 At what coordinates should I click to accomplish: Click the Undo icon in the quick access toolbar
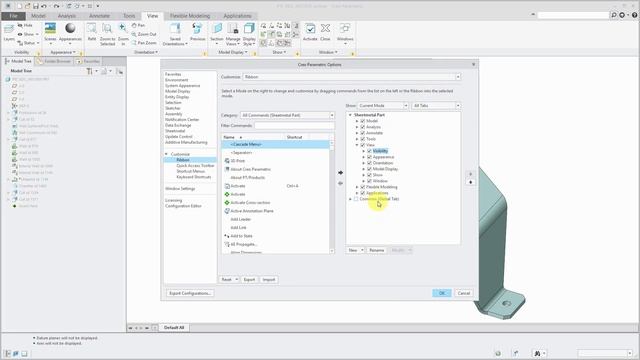(x=44, y=6)
